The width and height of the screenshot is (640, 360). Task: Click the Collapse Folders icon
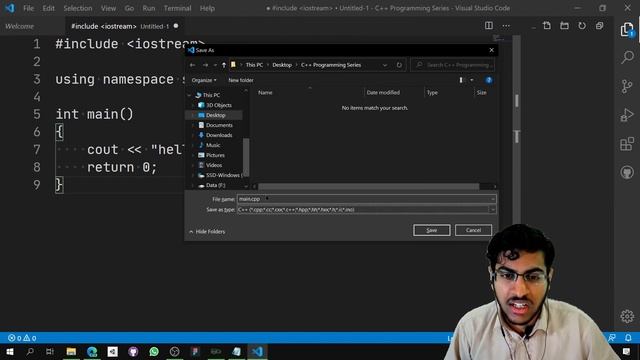599,26
